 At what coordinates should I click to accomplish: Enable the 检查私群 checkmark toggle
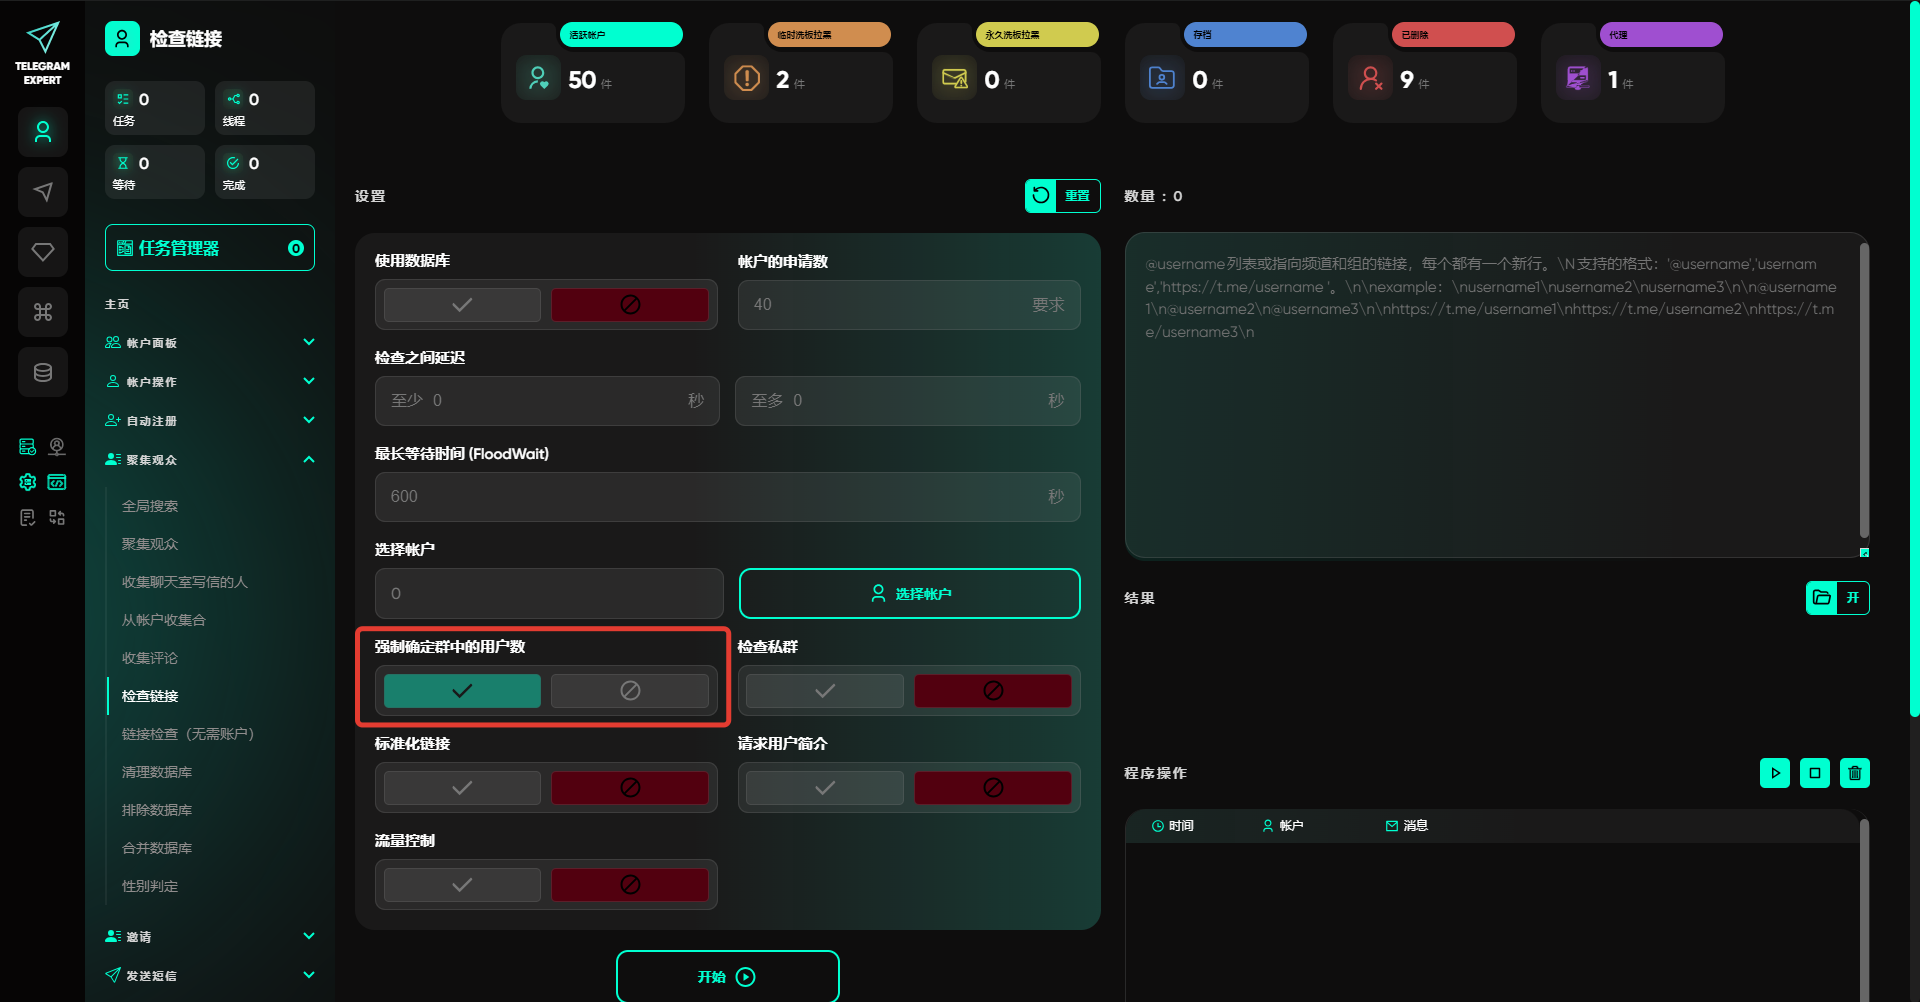tap(824, 691)
